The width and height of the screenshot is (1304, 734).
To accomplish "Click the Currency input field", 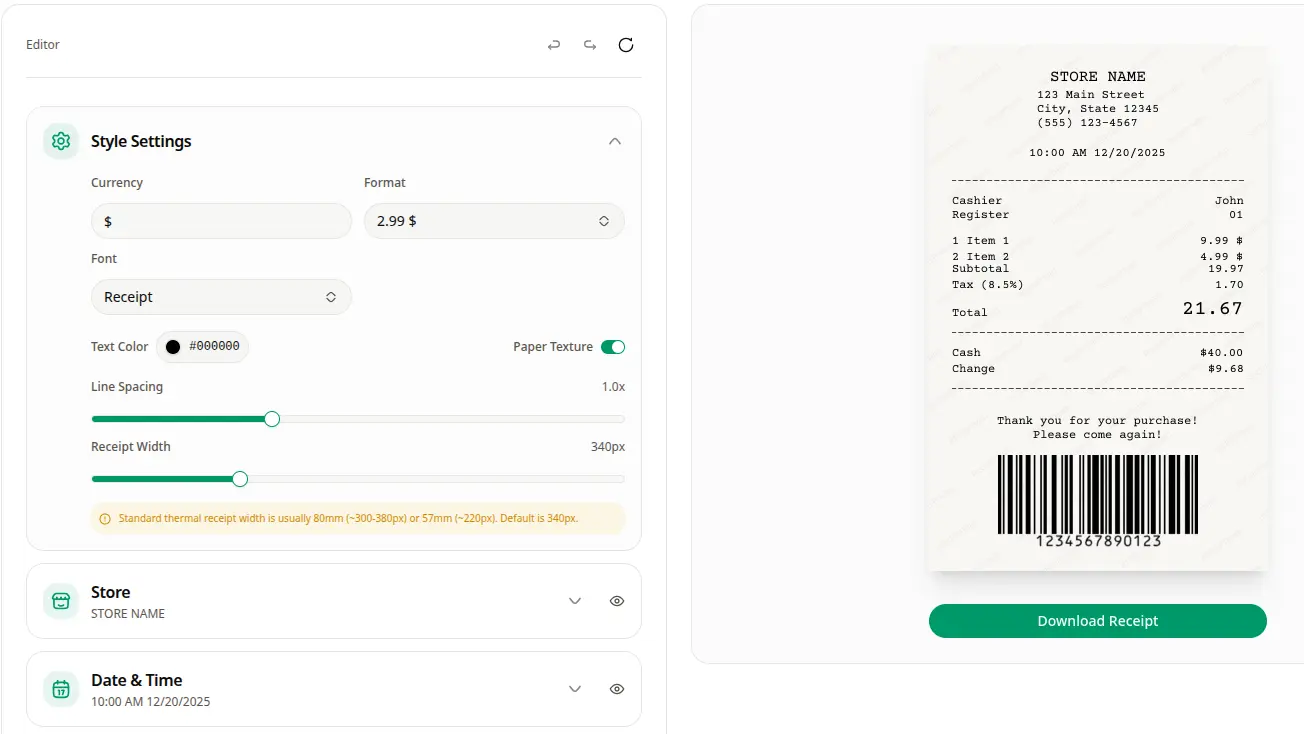I will [221, 220].
